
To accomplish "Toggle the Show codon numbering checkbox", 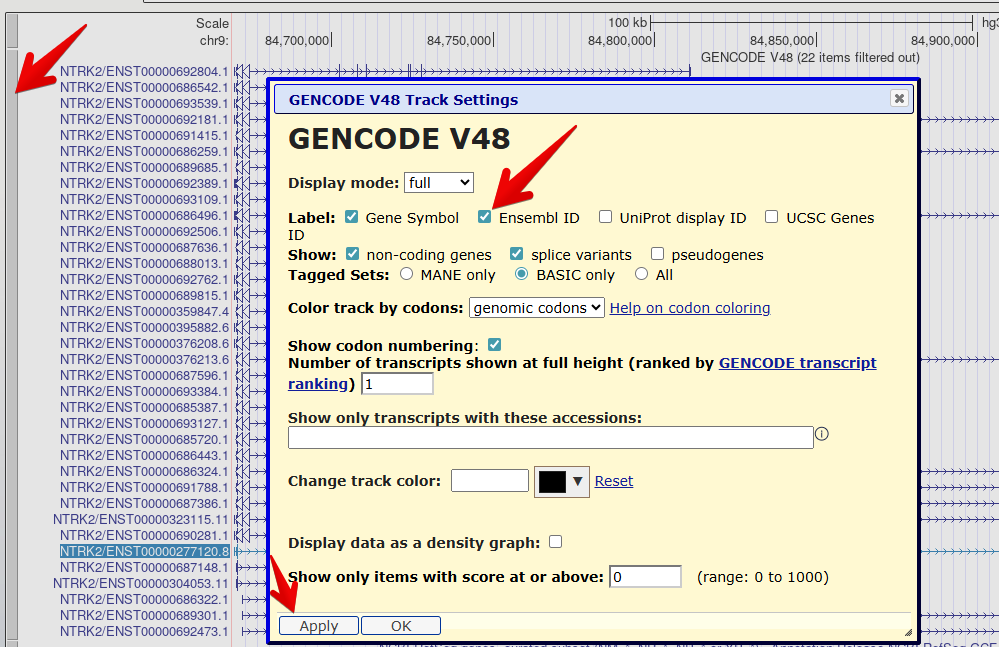I will point(494,345).
